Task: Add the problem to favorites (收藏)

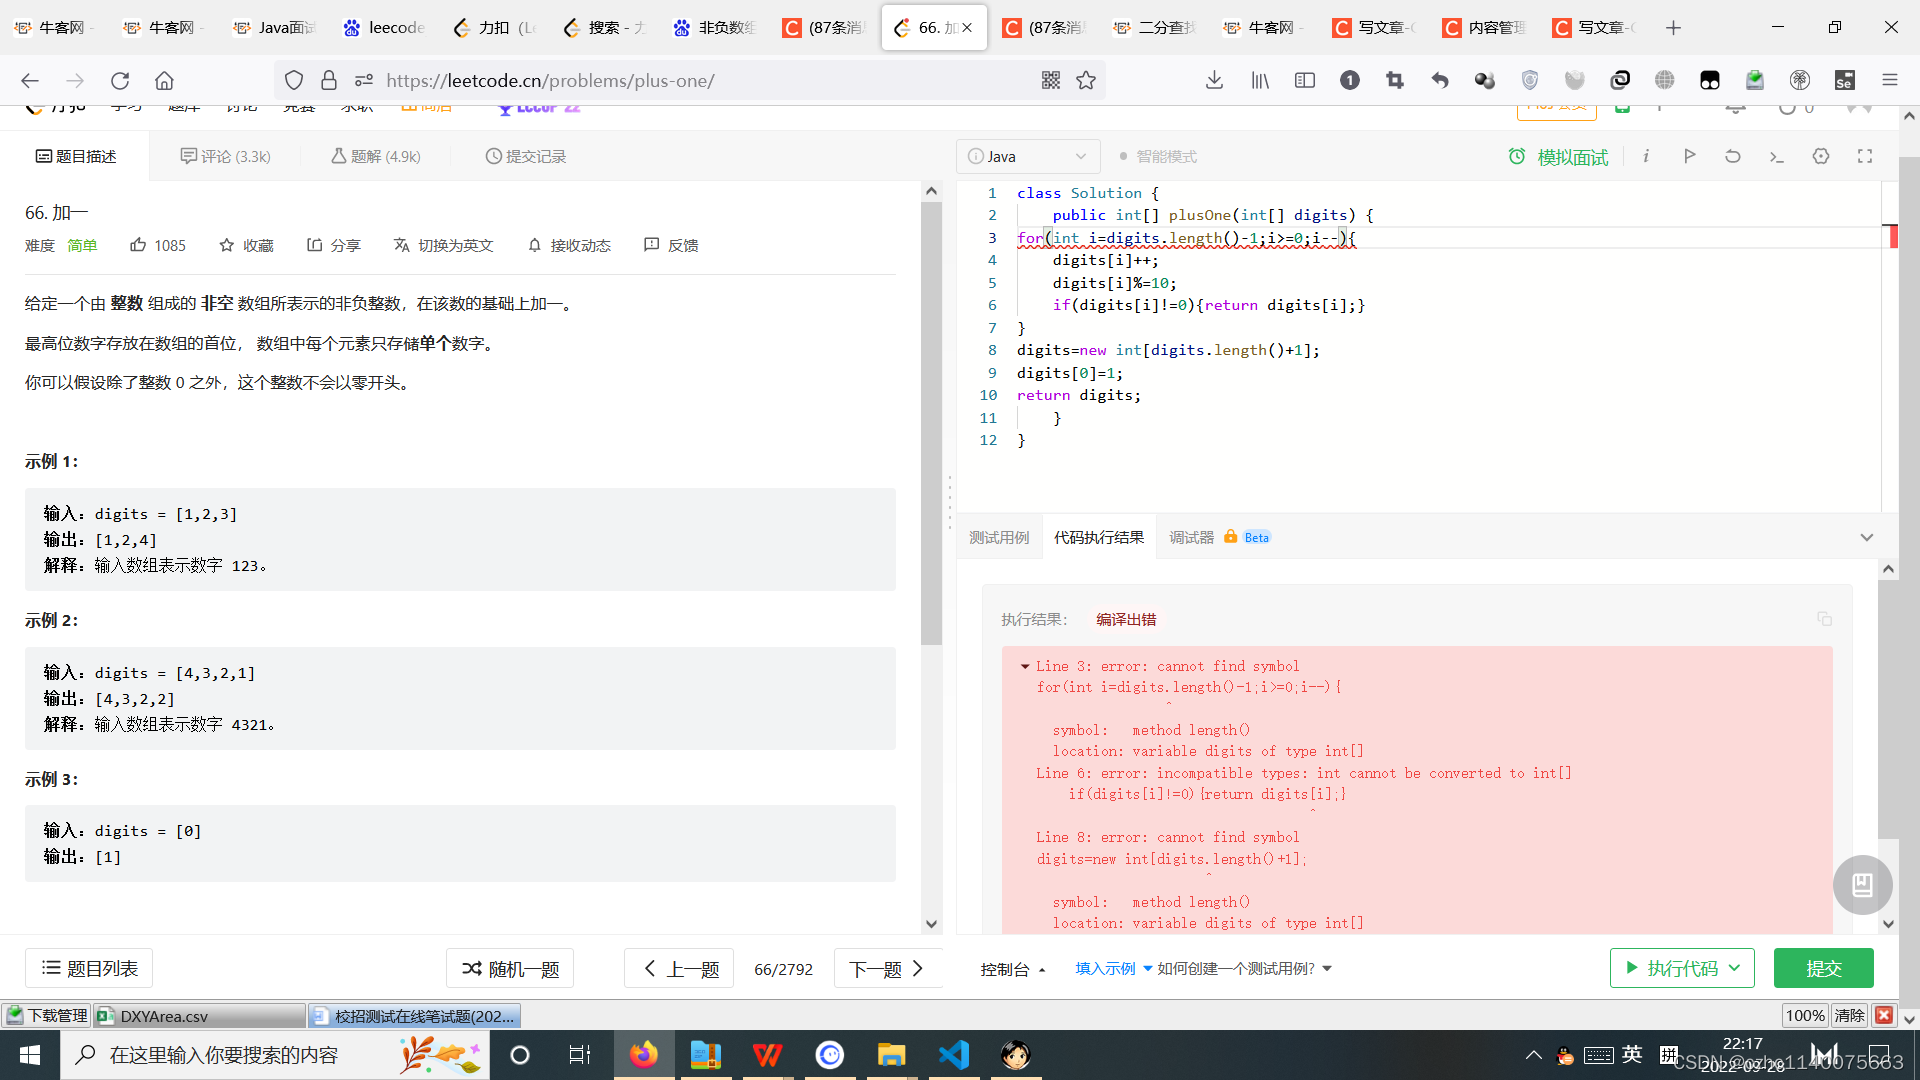Action: coord(246,245)
